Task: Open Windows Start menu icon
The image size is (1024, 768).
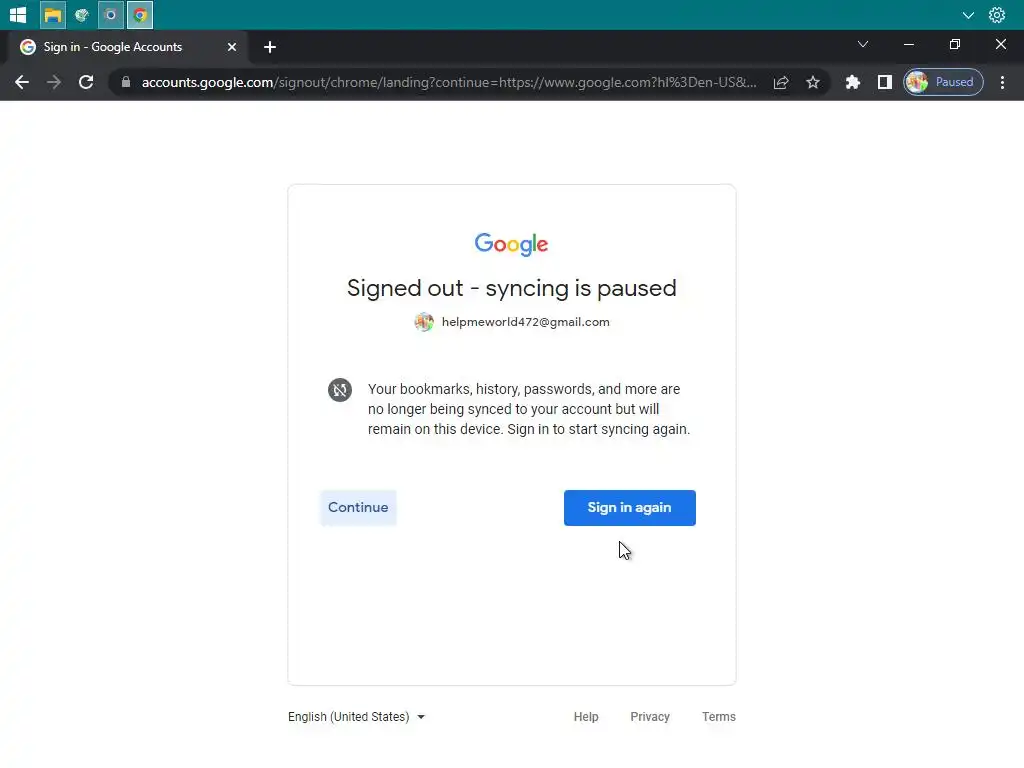Action: 18,15
